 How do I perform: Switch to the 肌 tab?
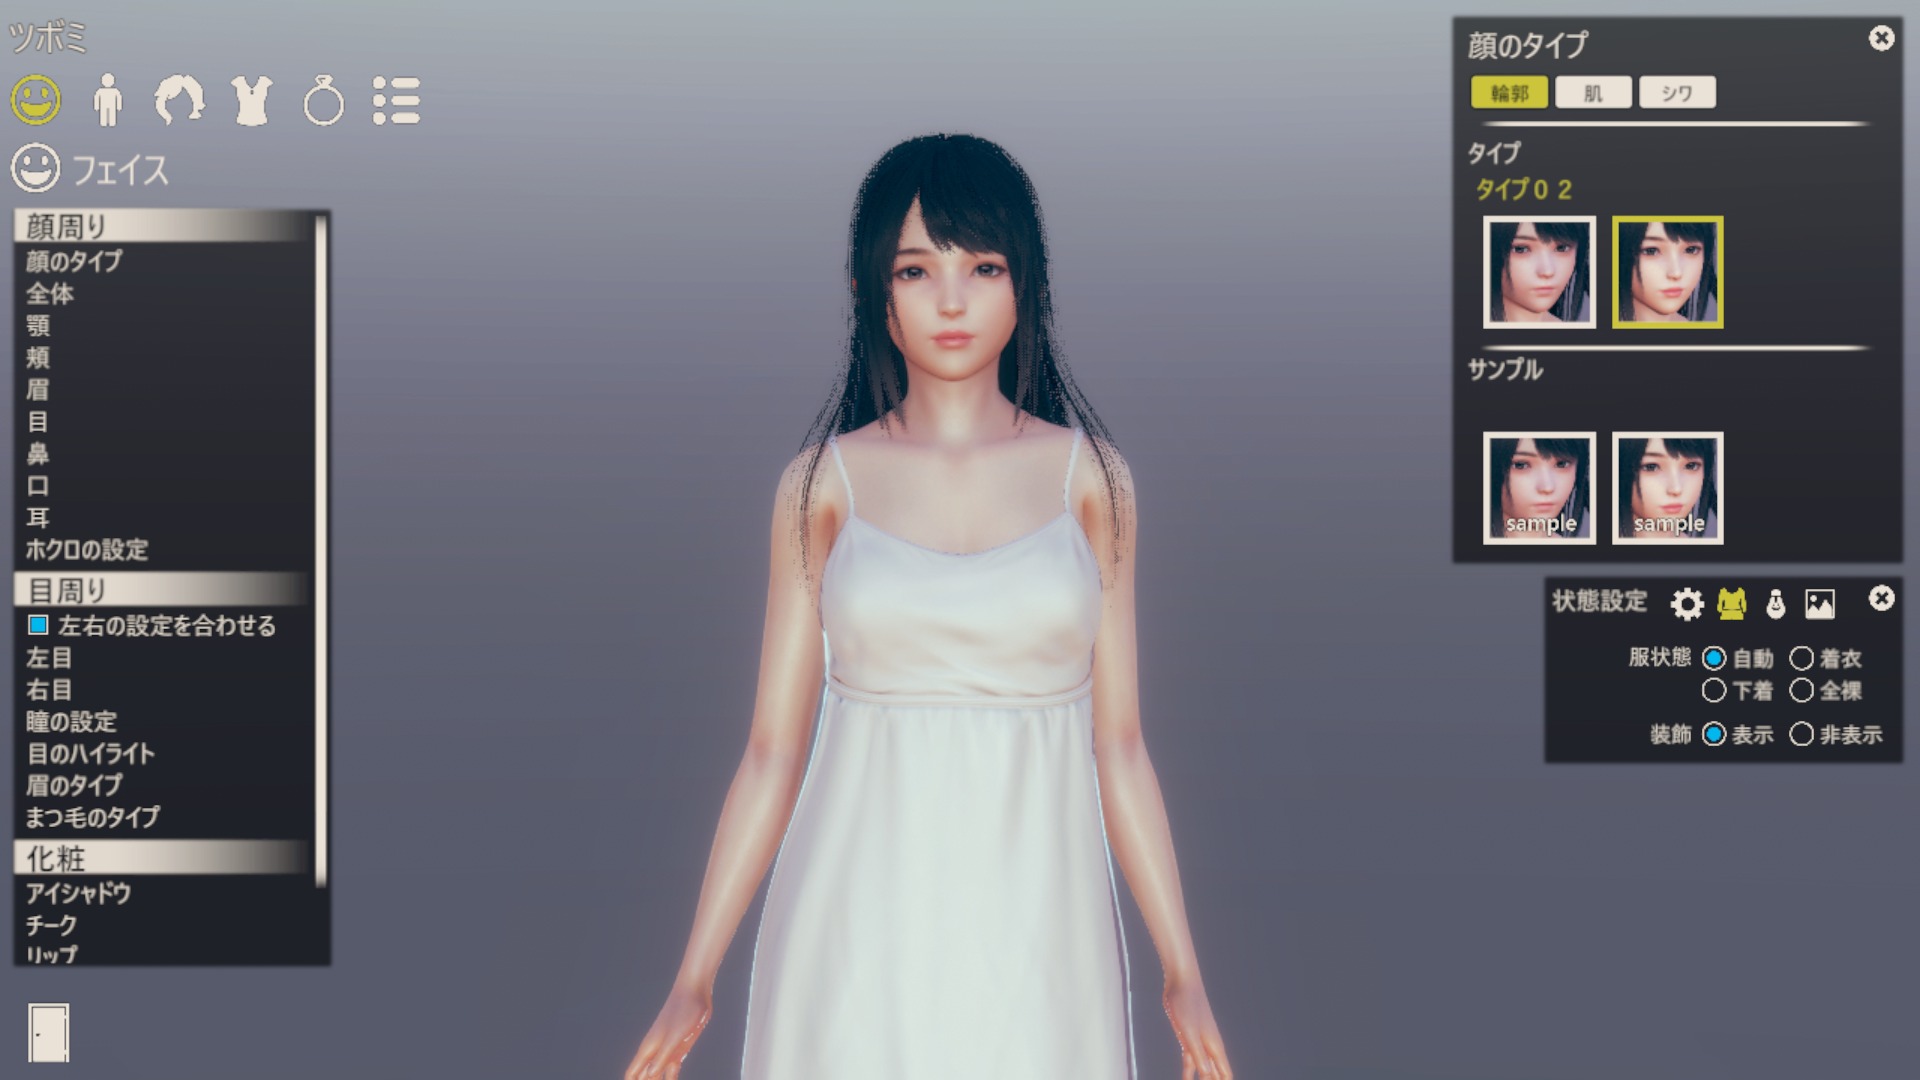(1593, 93)
